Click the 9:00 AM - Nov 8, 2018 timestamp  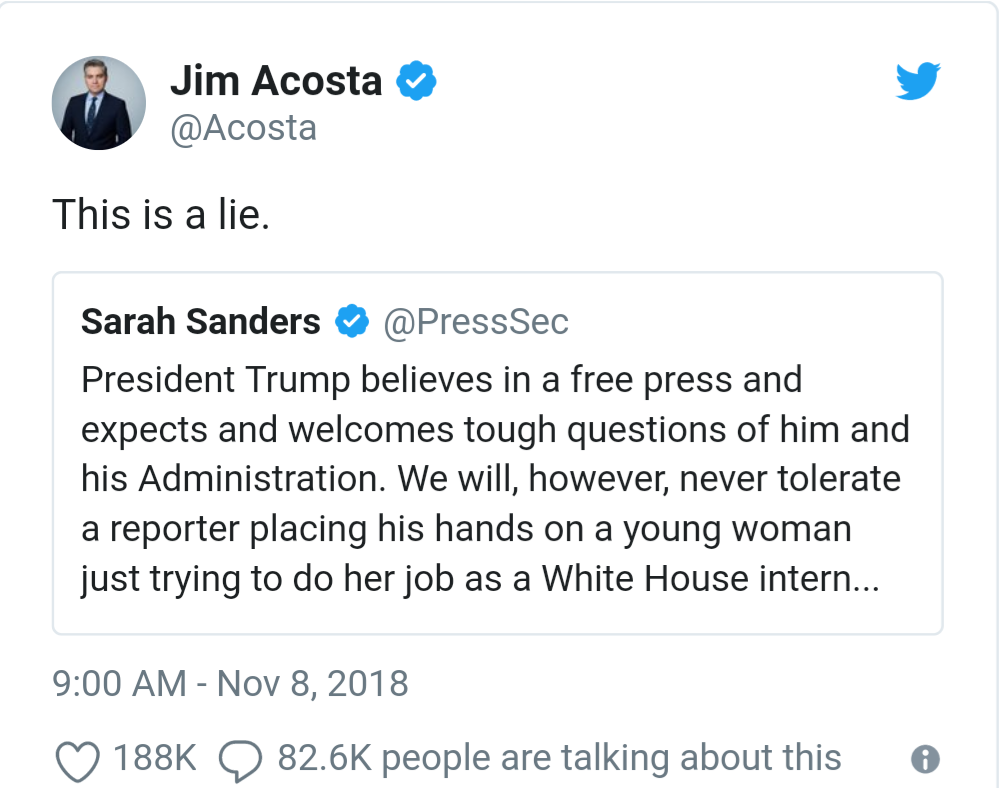coord(230,684)
